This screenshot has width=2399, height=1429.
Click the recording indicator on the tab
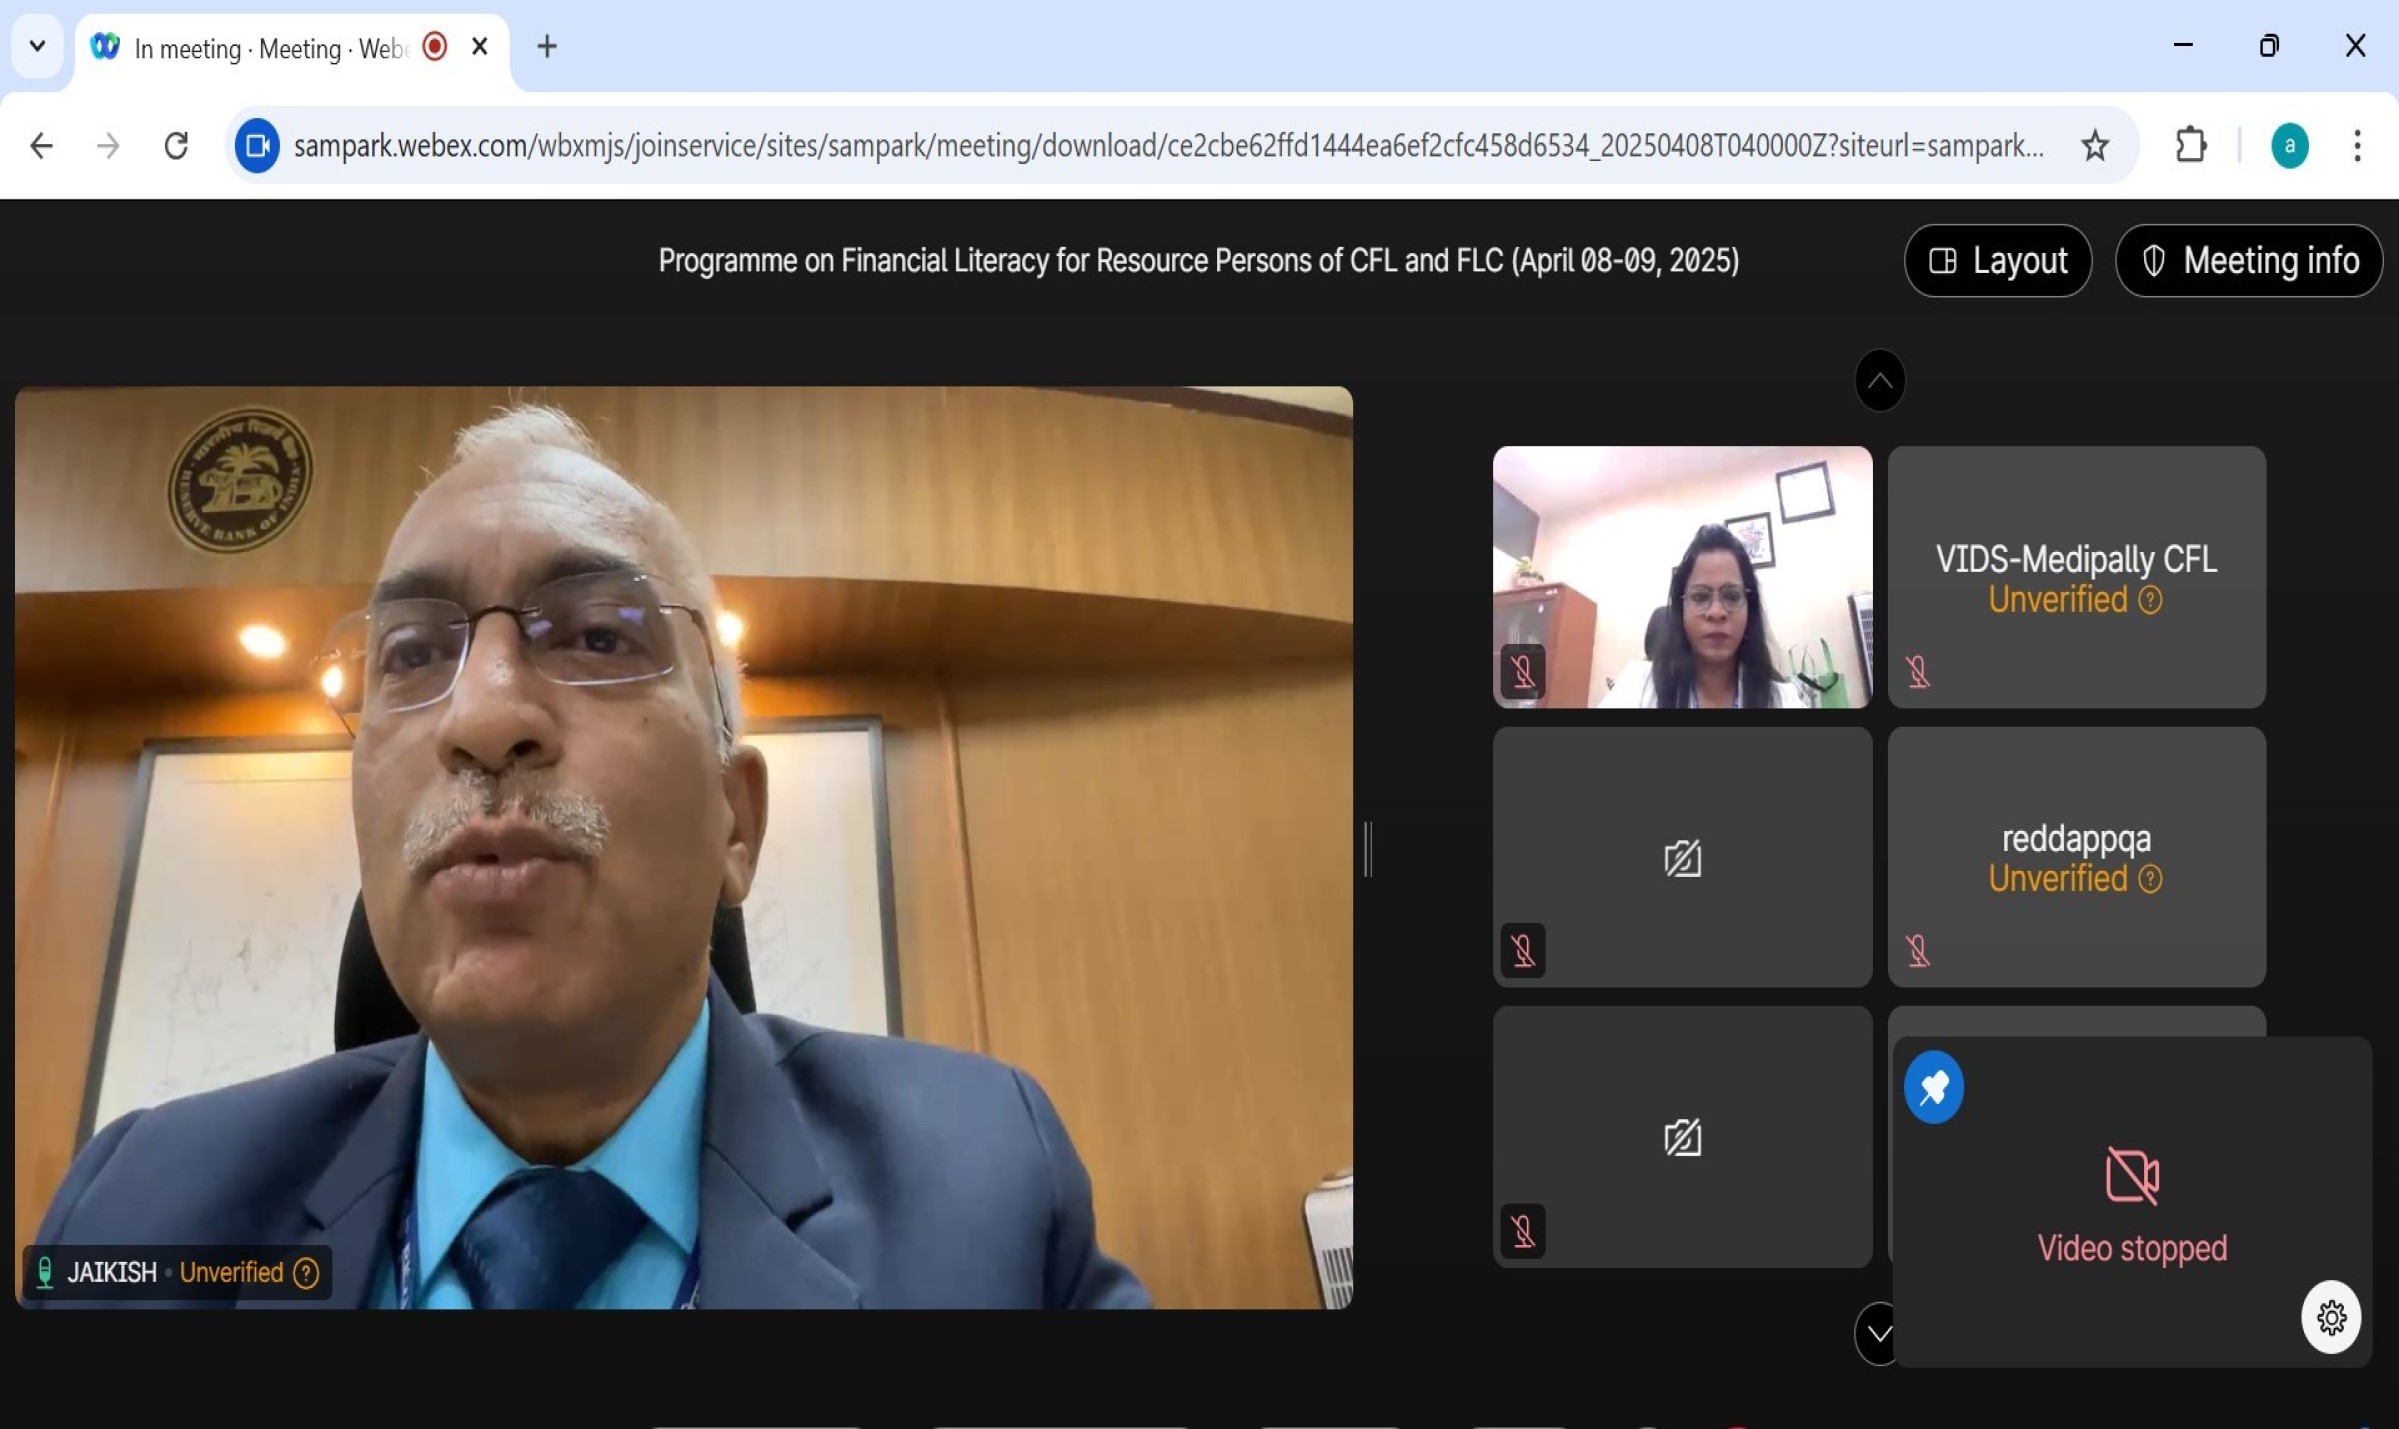[x=435, y=46]
